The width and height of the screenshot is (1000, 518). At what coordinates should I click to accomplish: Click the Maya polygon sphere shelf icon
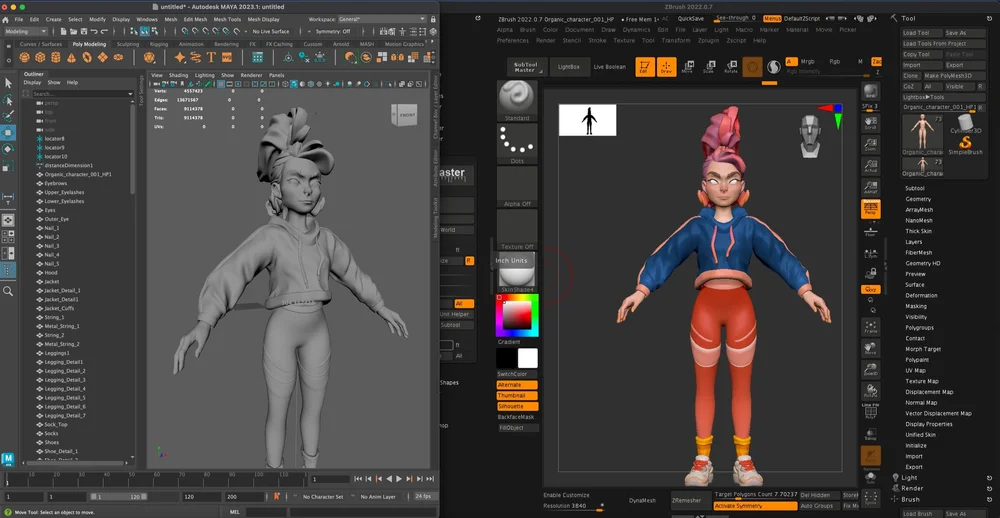pos(25,57)
